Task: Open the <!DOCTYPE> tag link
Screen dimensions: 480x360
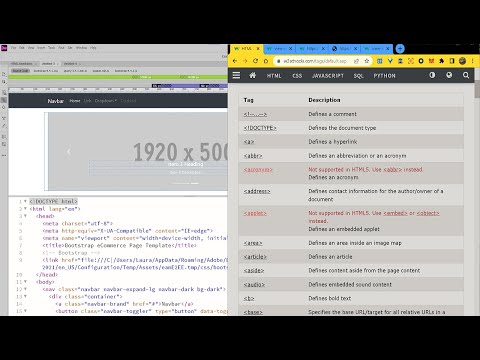Action: pos(260,128)
